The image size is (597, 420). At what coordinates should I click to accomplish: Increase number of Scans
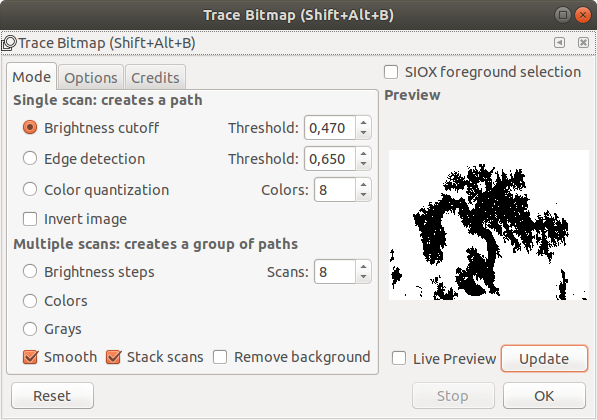tap(364, 267)
